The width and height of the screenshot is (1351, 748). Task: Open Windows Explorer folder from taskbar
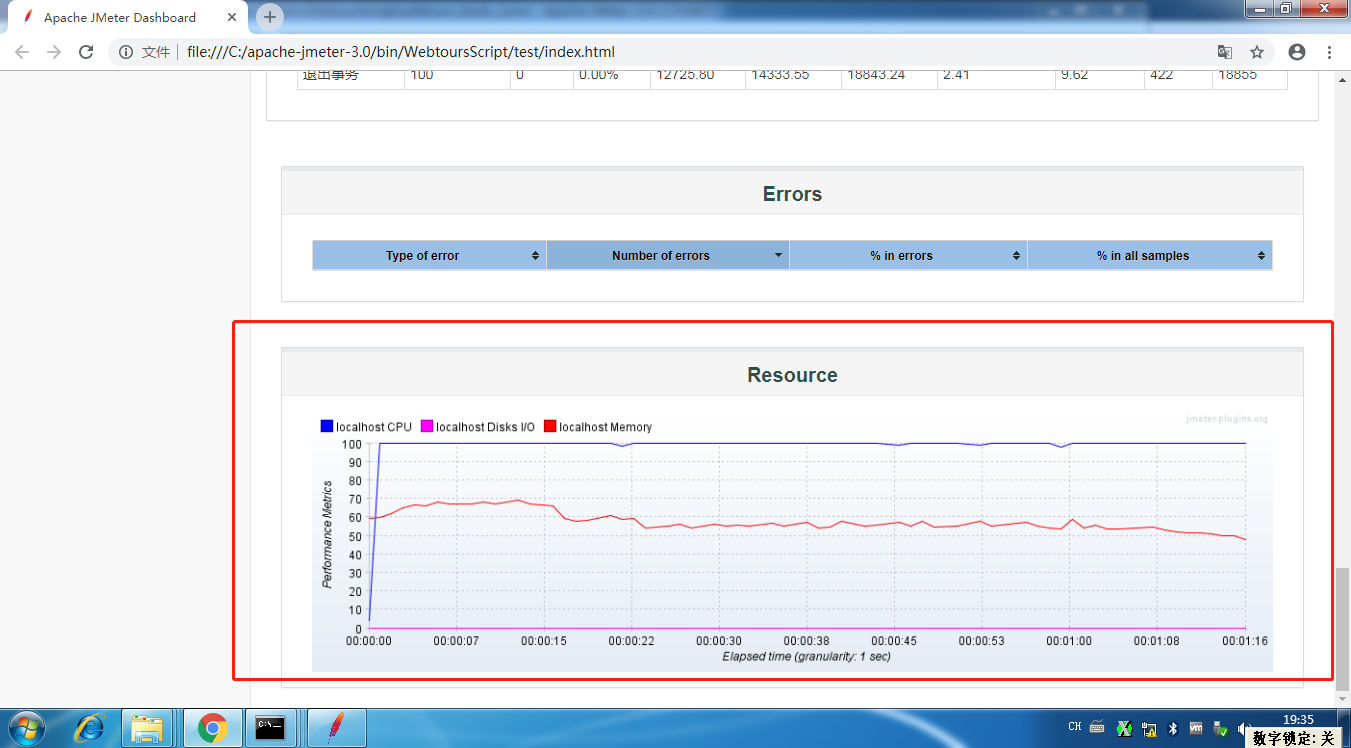tap(148, 728)
